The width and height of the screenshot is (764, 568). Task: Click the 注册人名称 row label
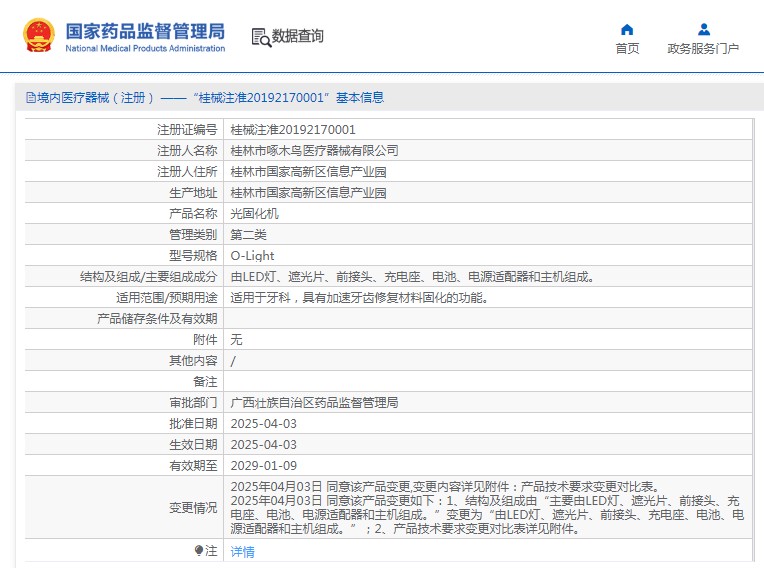187,151
